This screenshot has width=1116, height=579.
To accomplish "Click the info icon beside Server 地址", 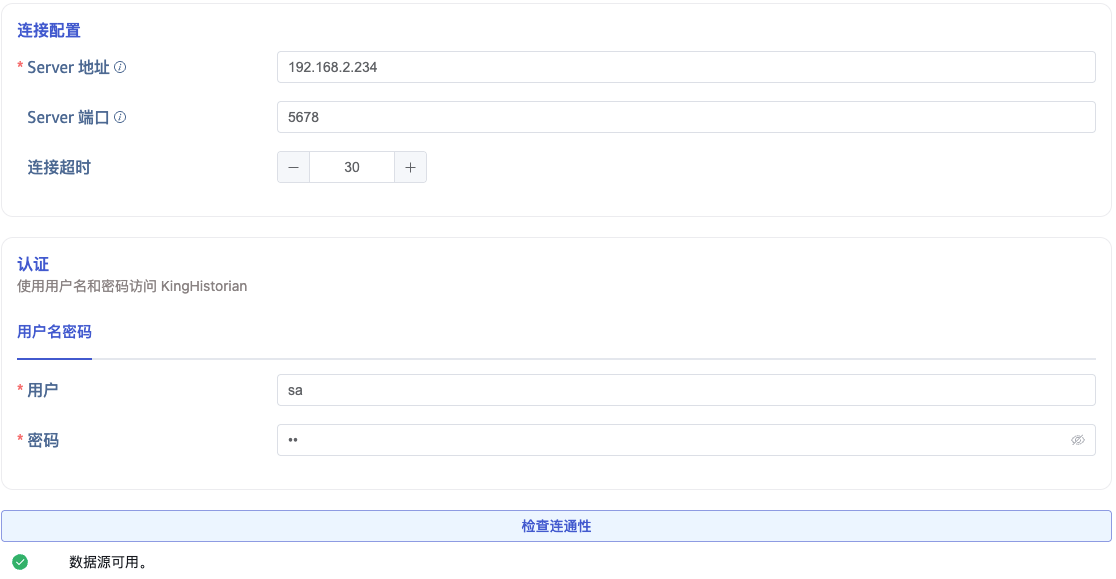I will point(120,67).
